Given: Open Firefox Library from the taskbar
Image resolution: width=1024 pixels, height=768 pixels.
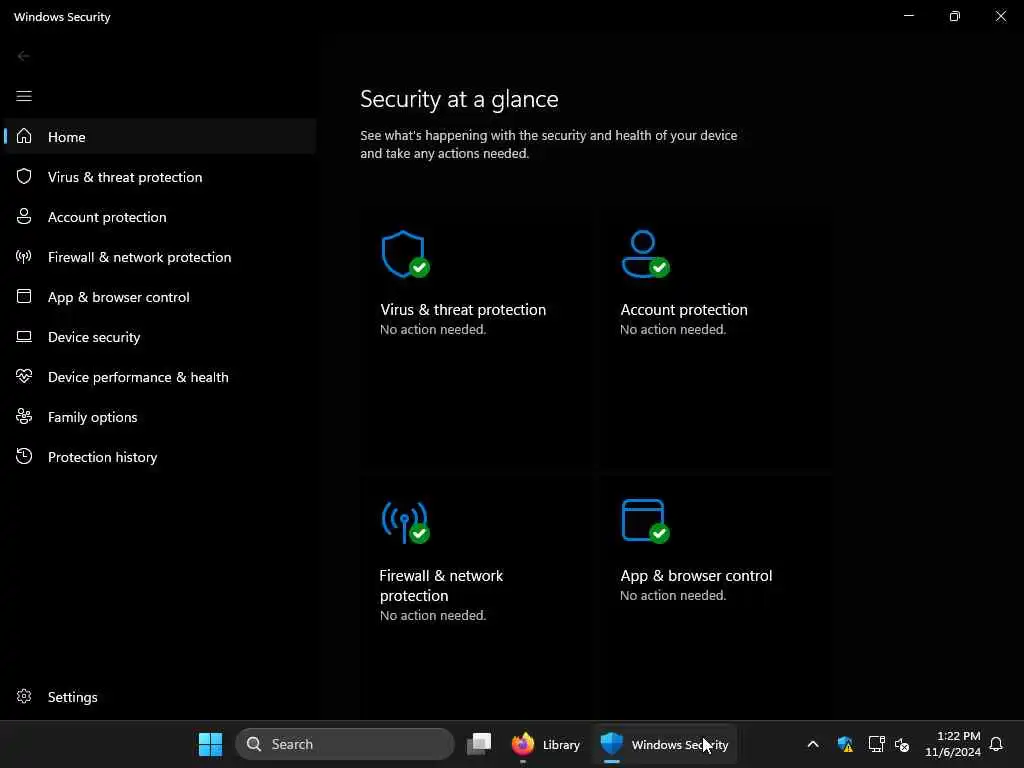Looking at the screenshot, I should tap(545, 744).
